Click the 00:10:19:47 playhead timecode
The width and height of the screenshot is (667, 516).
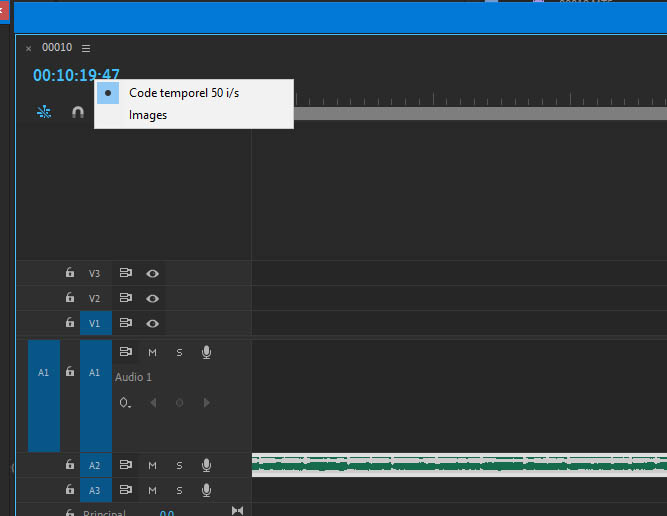click(76, 75)
